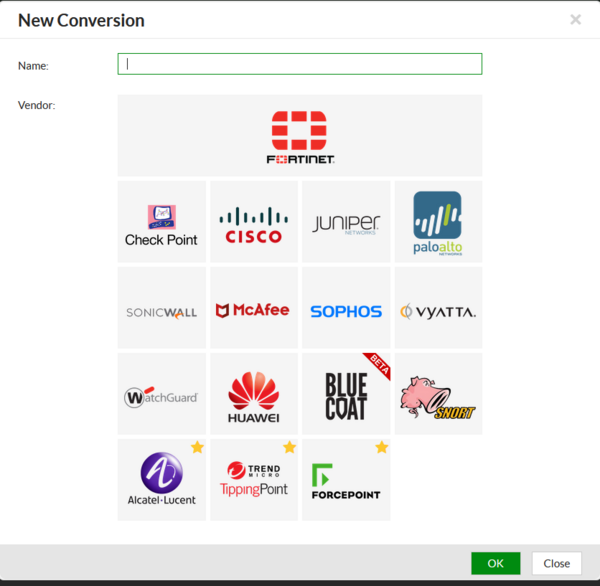Pick the Blue Coat beta vendor
This screenshot has height=586, width=600.
click(x=346, y=394)
